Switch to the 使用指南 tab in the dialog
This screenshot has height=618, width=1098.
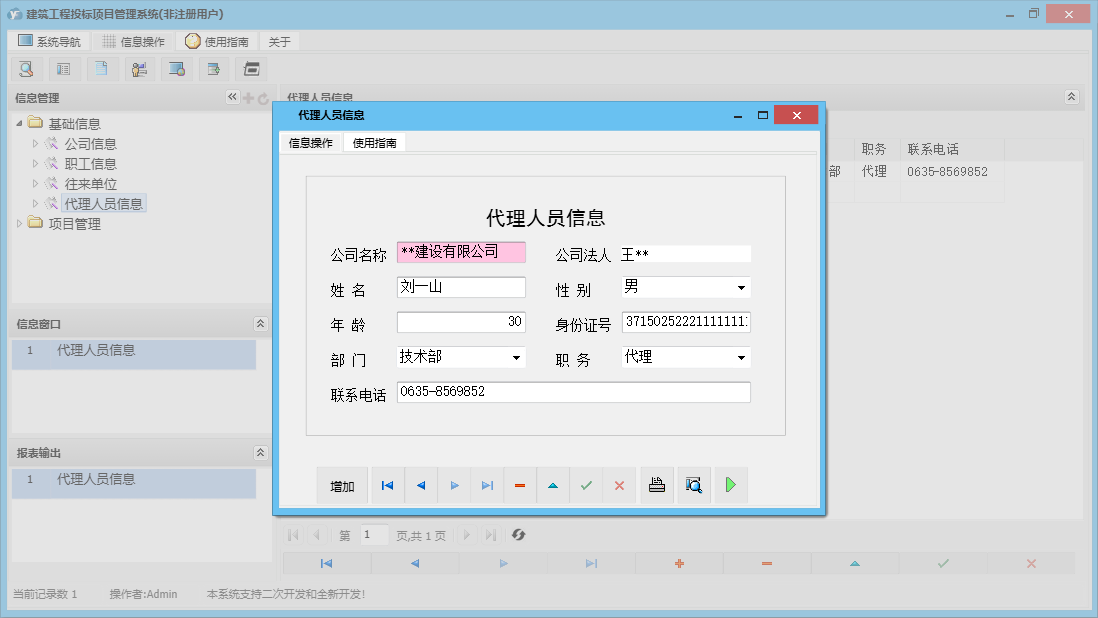(x=374, y=142)
